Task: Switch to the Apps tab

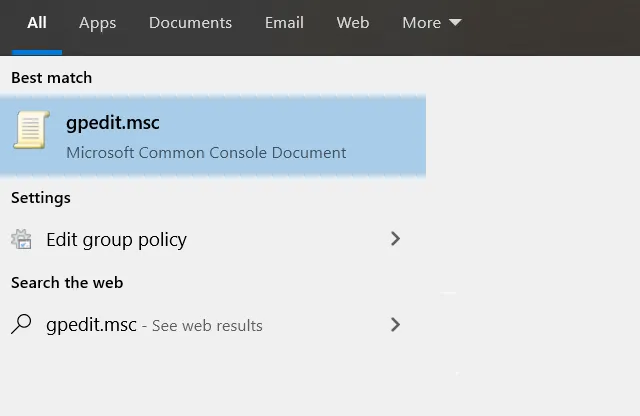Action: 98,23
